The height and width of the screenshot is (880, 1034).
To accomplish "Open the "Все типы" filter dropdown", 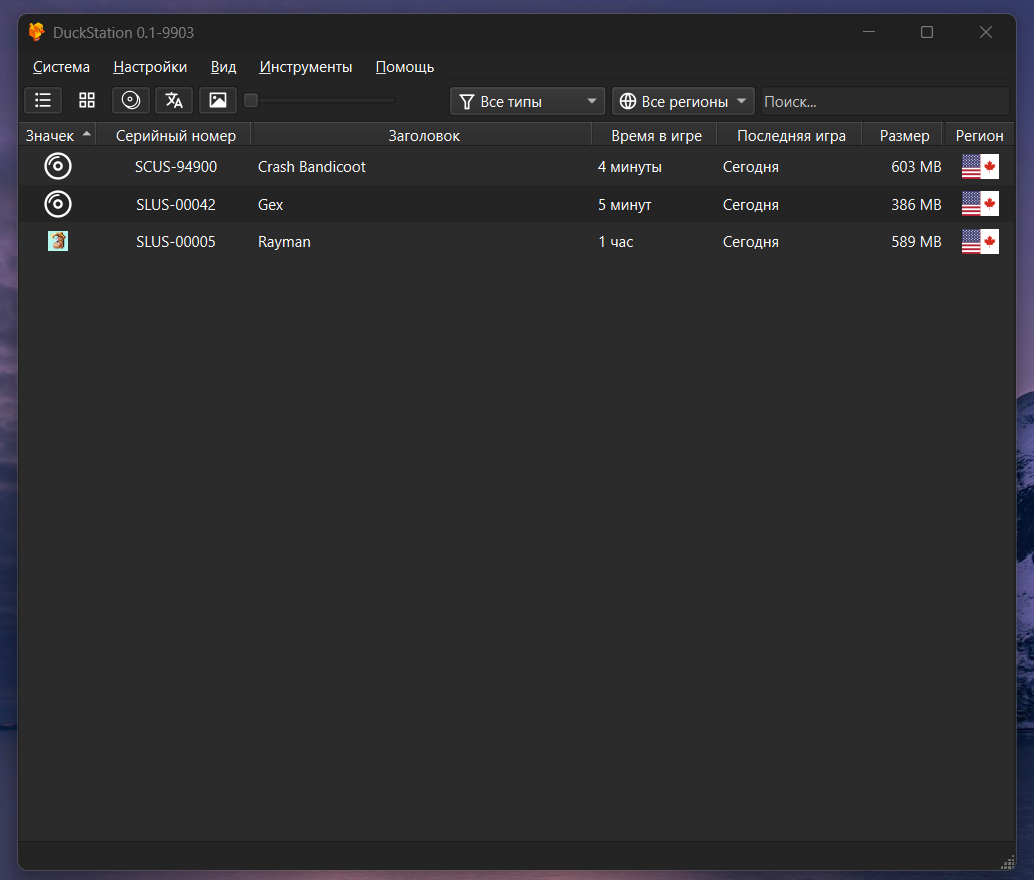I will click(527, 102).
